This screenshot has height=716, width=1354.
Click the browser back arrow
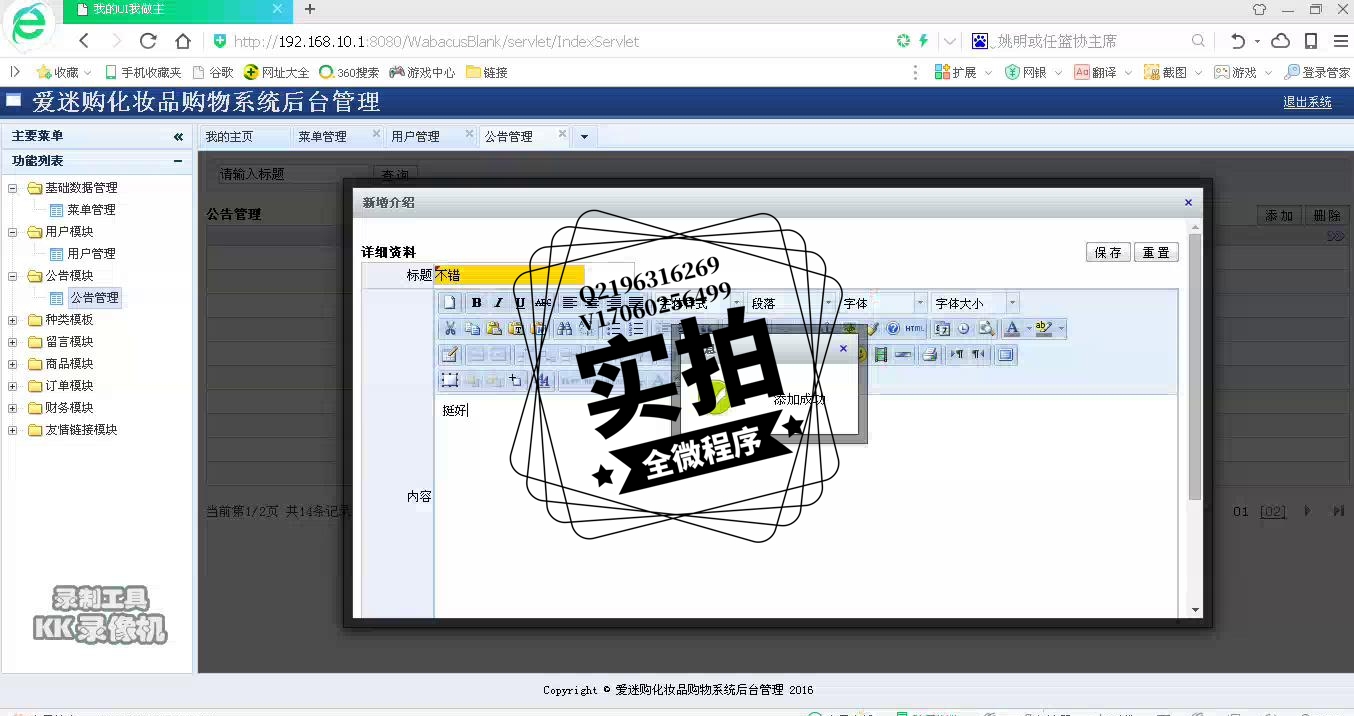tap(84, 41)
